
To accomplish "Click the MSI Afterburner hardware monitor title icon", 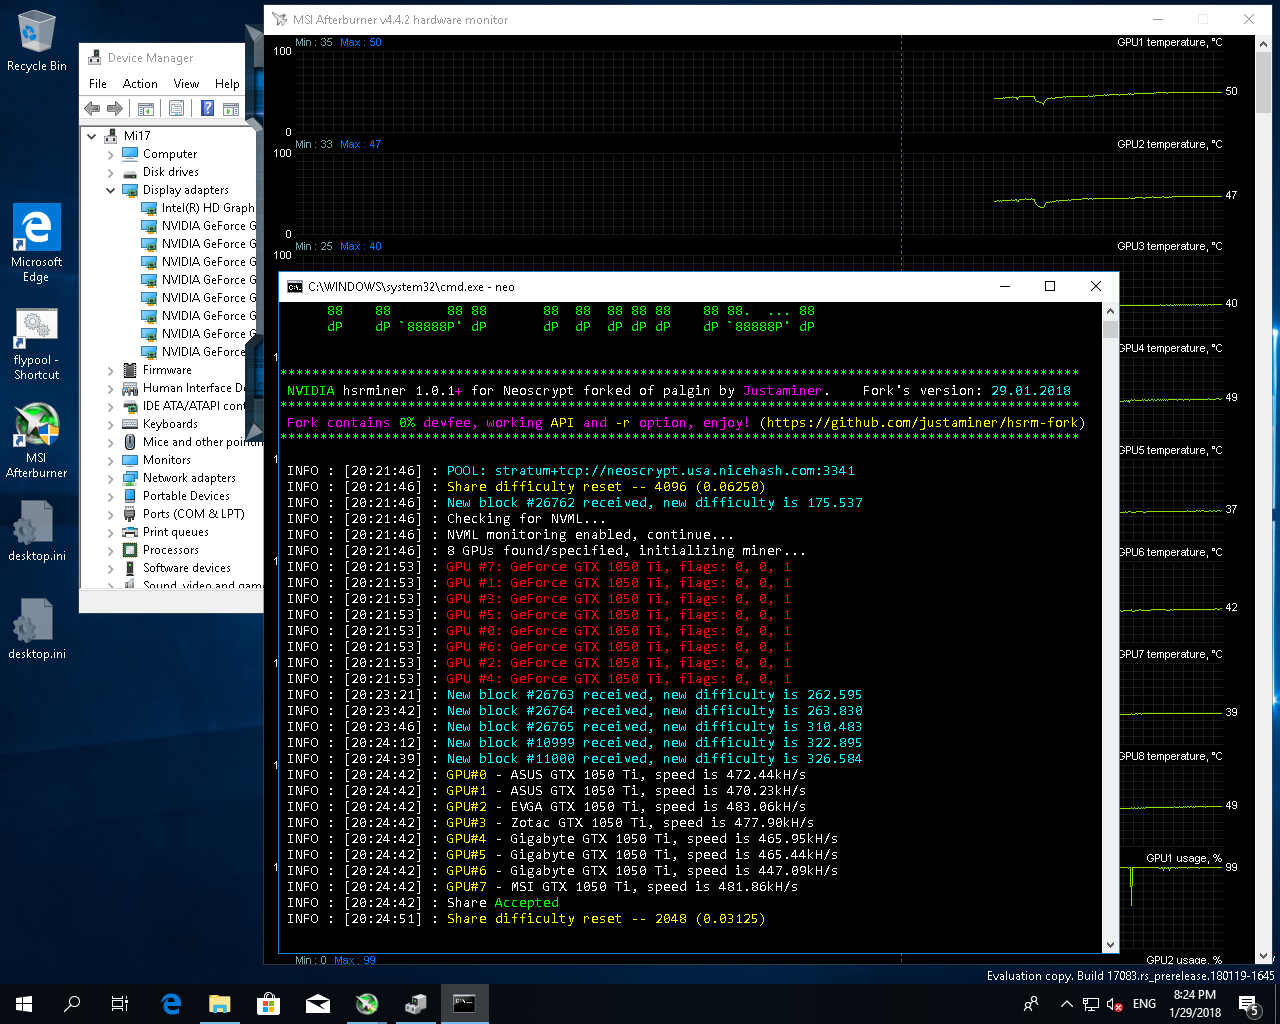I will pos(280,19).
